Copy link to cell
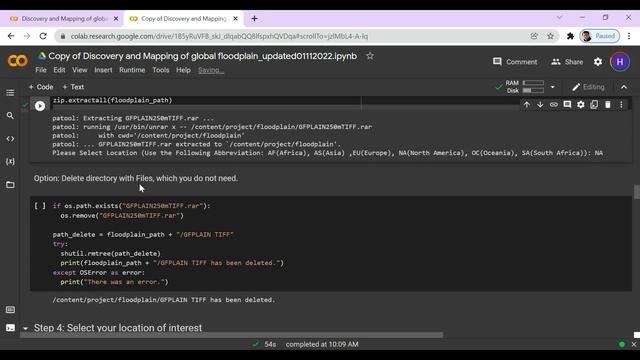The image size is (640, 360). click(x=553, y=105)
